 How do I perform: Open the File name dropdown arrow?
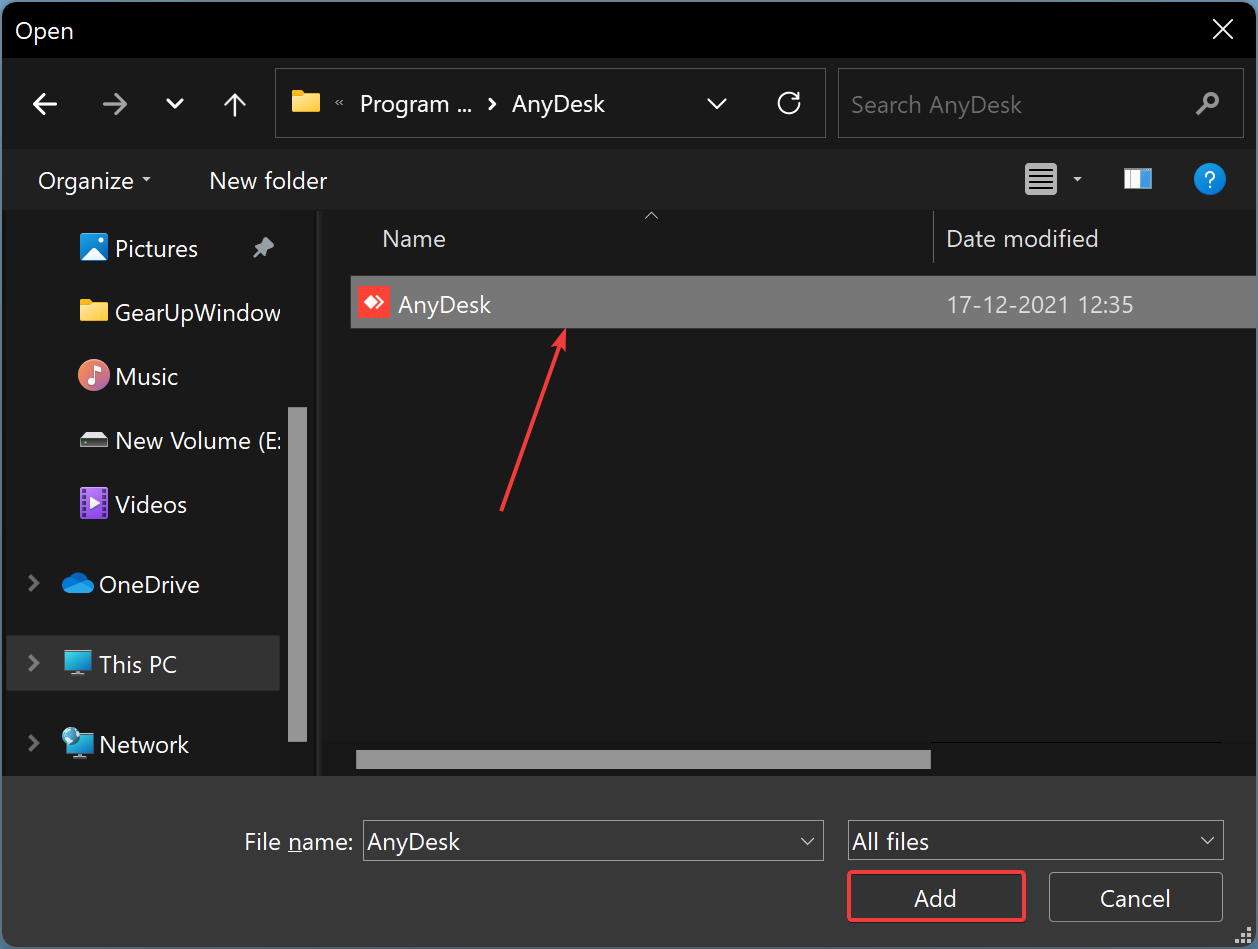(808, 841)
